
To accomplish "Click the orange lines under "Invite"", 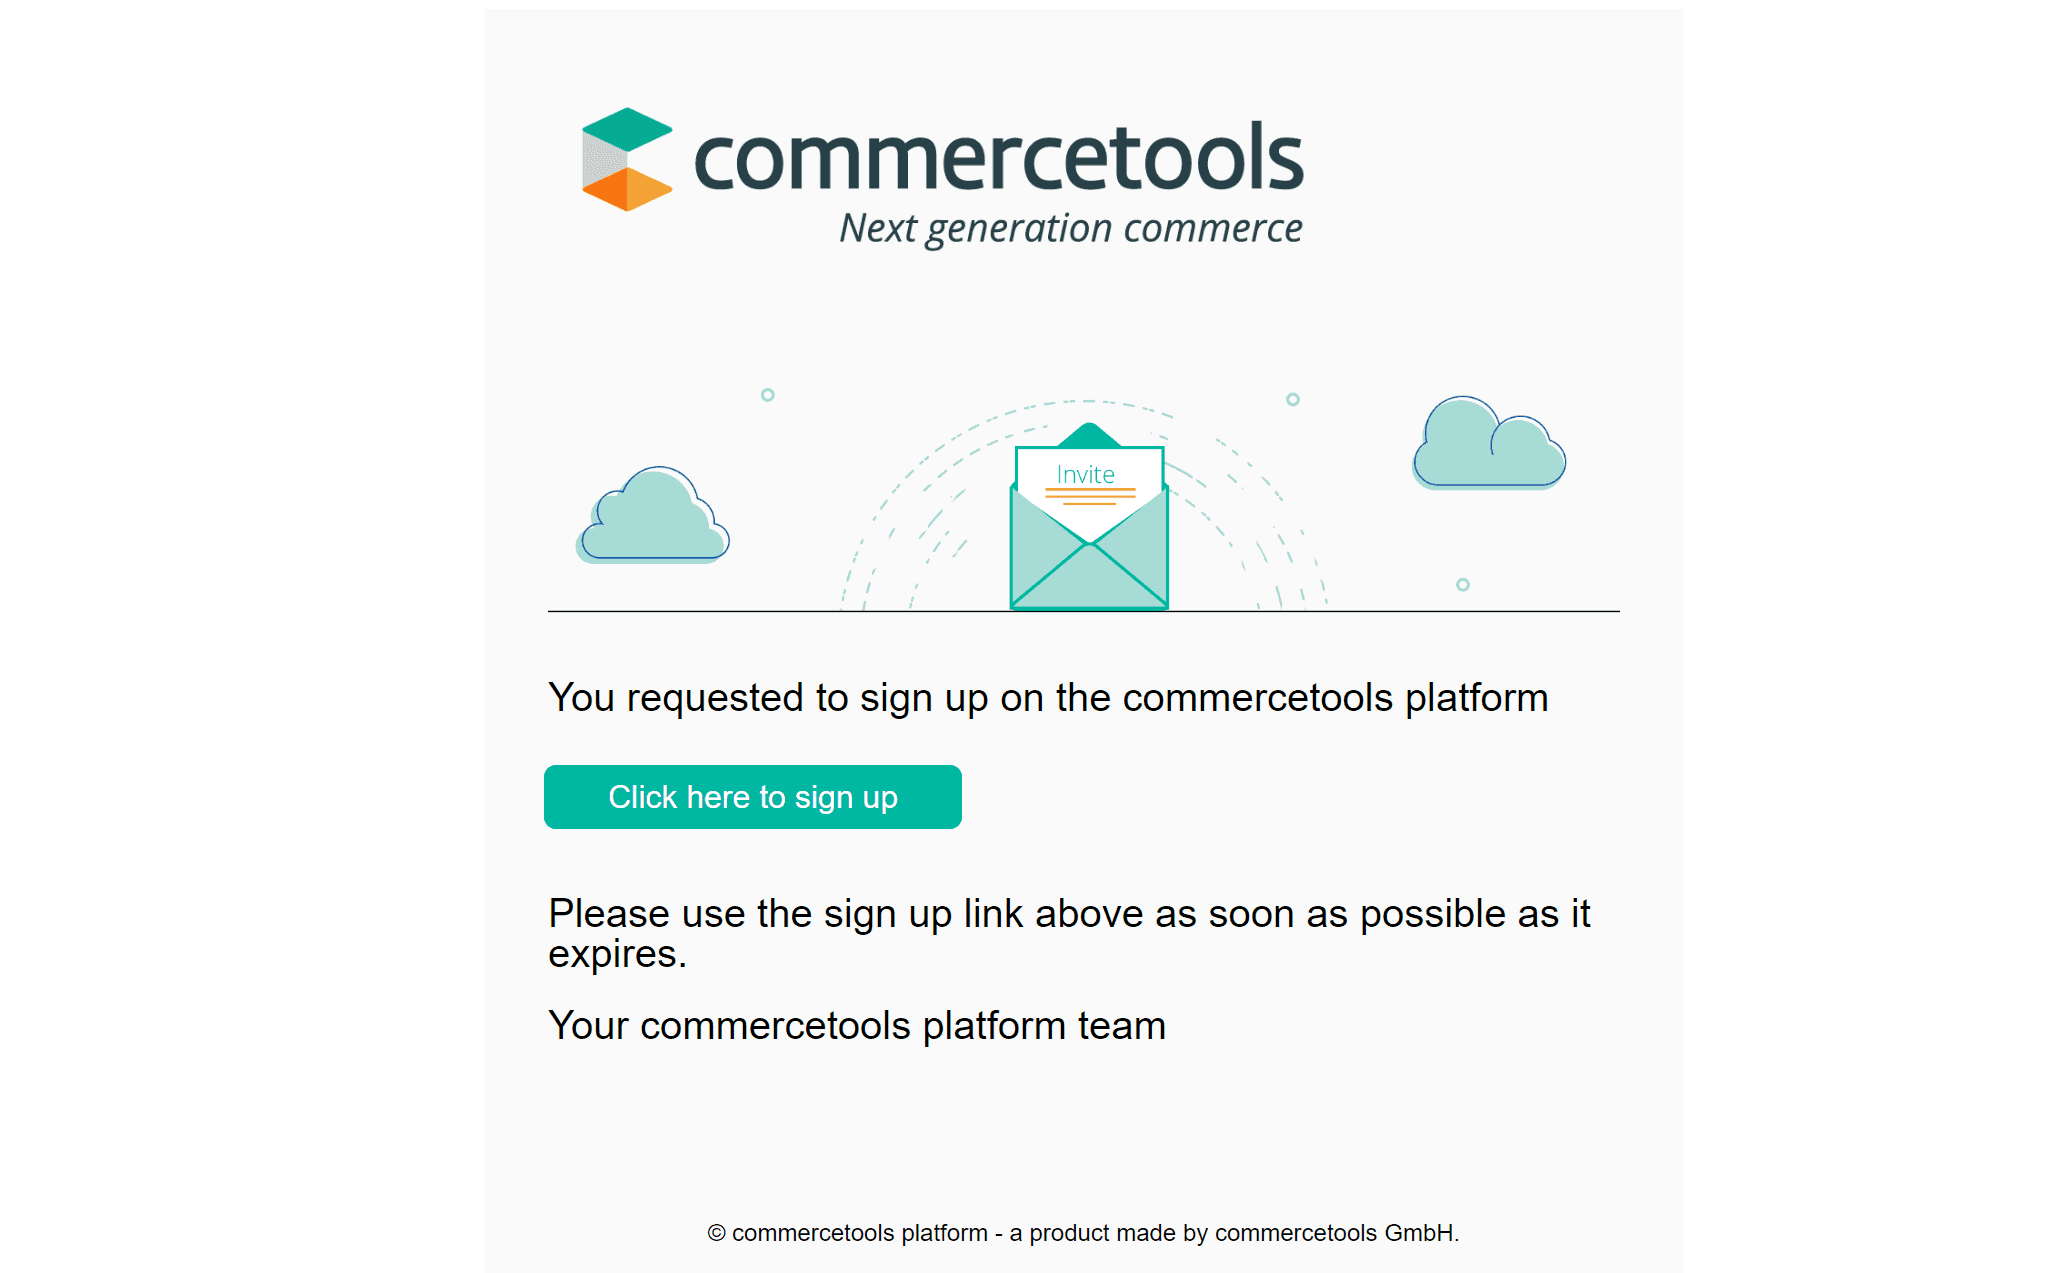I will click(1090, 496).
